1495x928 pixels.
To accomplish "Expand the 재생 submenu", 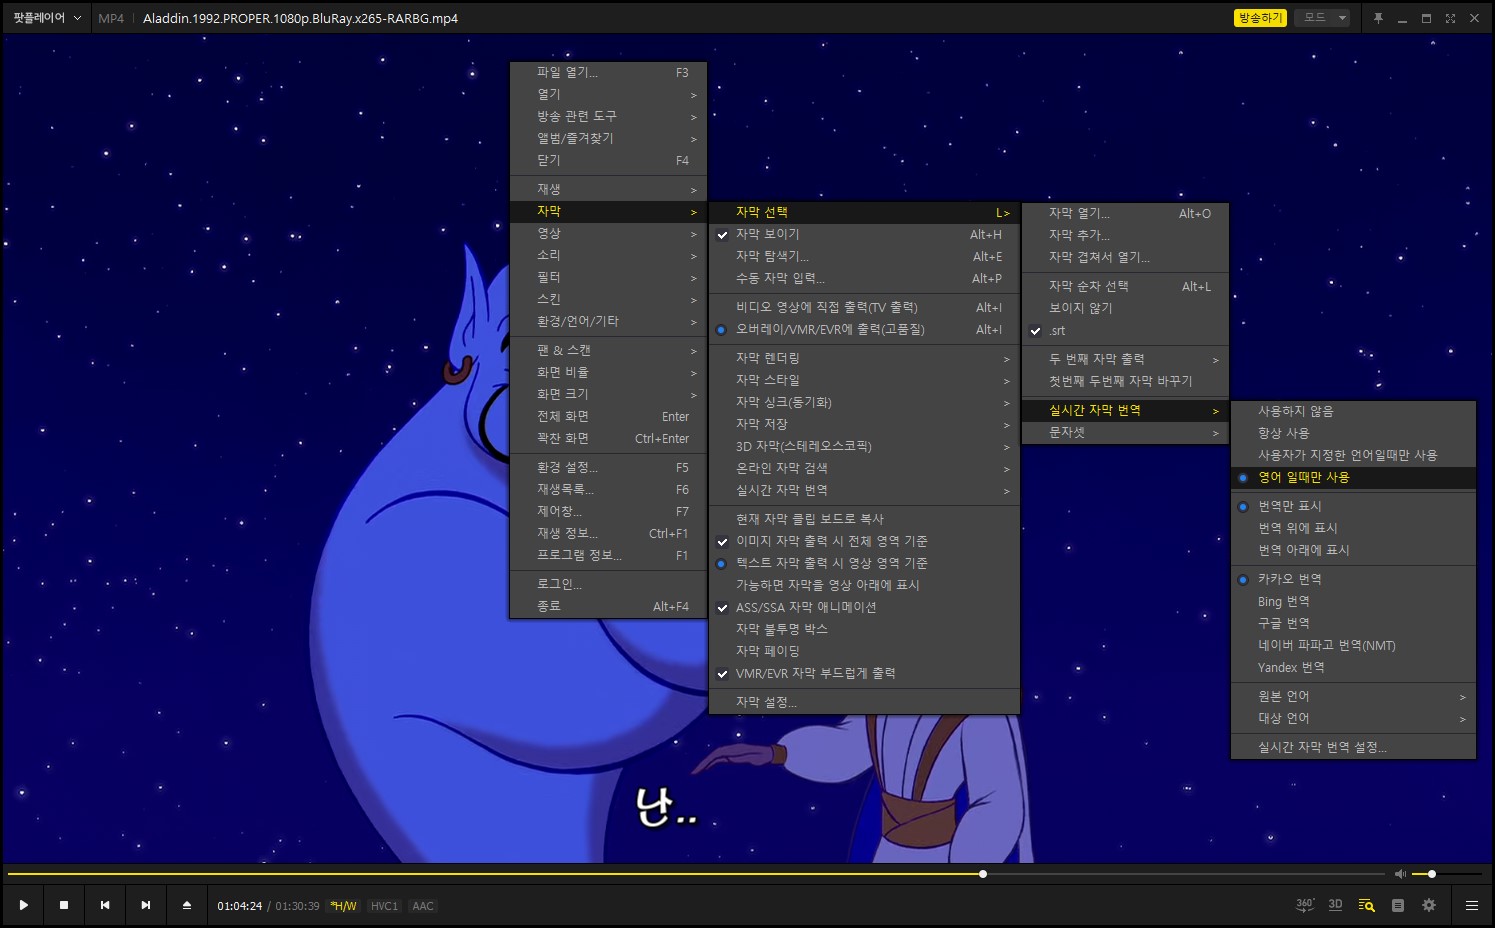I will 608,189.
